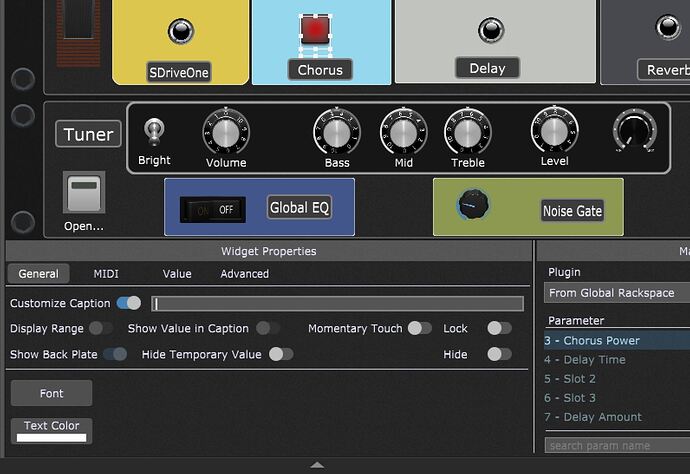The width and height of the screenshot is (690, 474).
Task: Click the Delay pedal LED button
Action: (x=491, y=30)
